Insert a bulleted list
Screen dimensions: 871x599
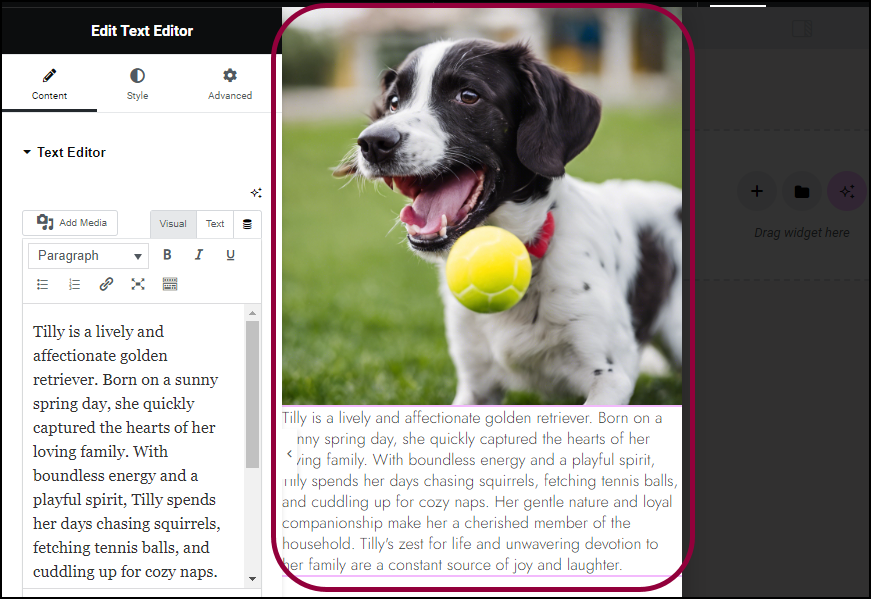click(x=43, y=284)
